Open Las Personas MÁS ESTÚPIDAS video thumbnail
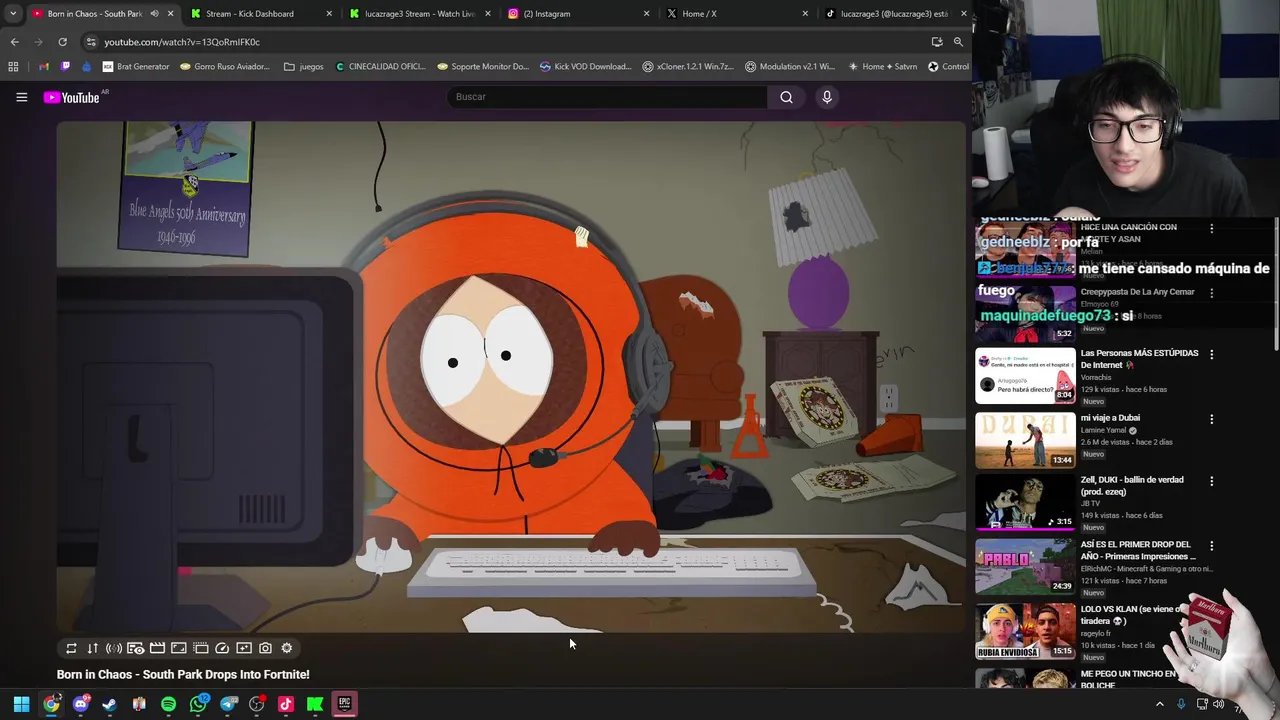This screenshot has width=1280, height=720. pyautogui.click(x=1025, y=376)
